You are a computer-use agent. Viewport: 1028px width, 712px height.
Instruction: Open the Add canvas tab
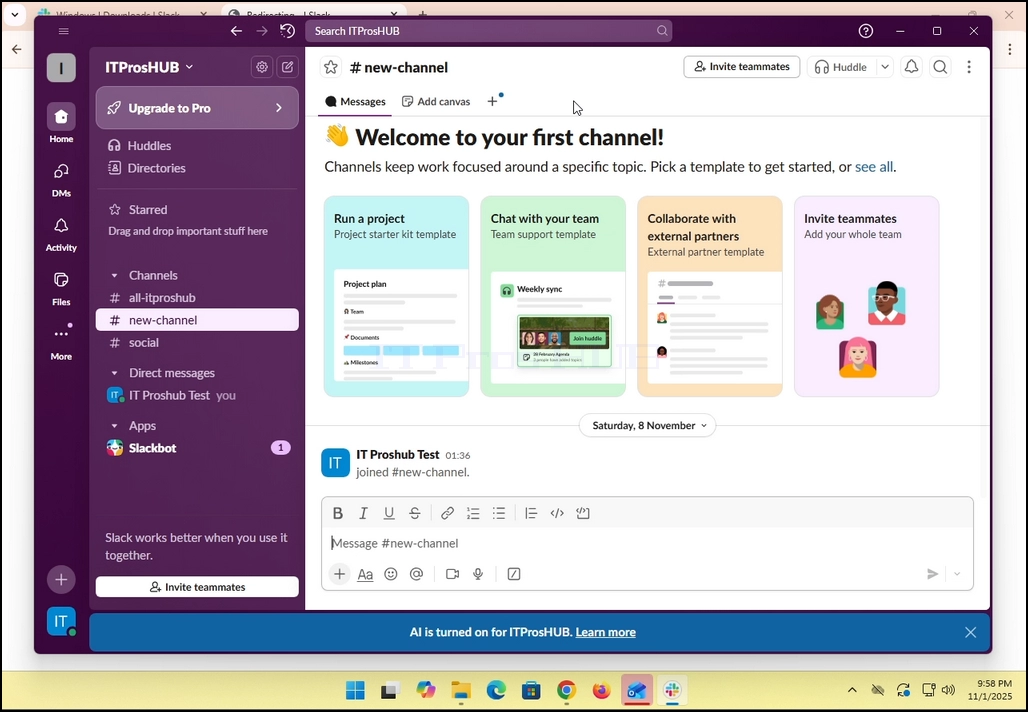(x=436, y=102)
